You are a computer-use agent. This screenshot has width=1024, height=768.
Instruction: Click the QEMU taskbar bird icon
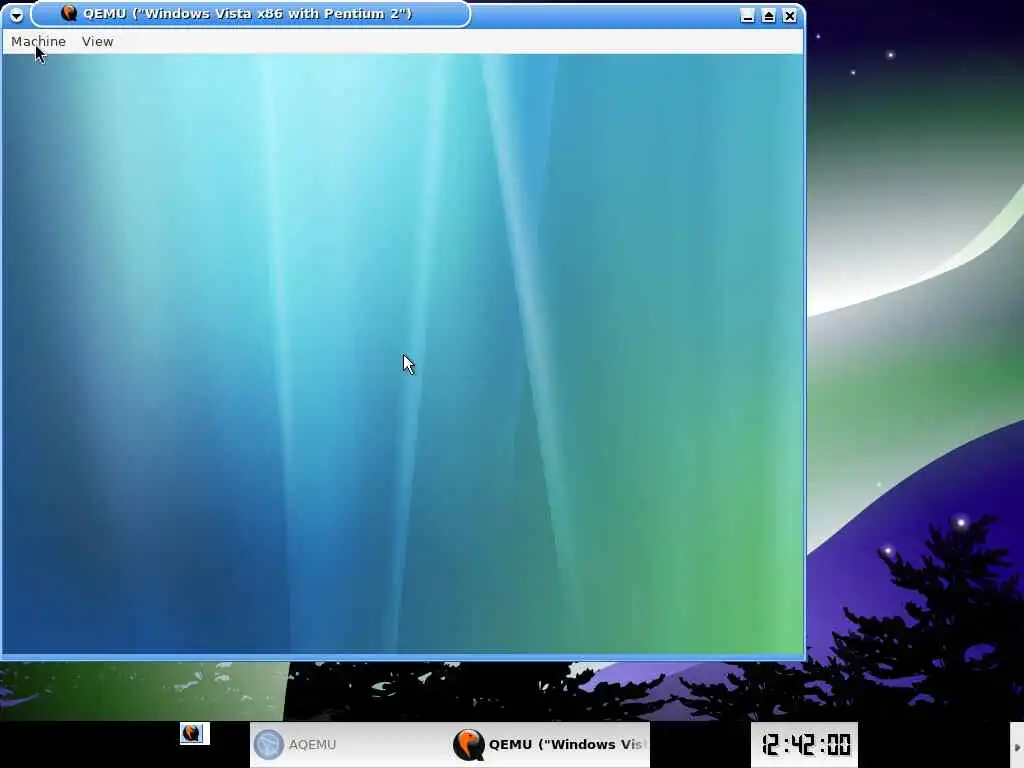[x=468, y=744]
